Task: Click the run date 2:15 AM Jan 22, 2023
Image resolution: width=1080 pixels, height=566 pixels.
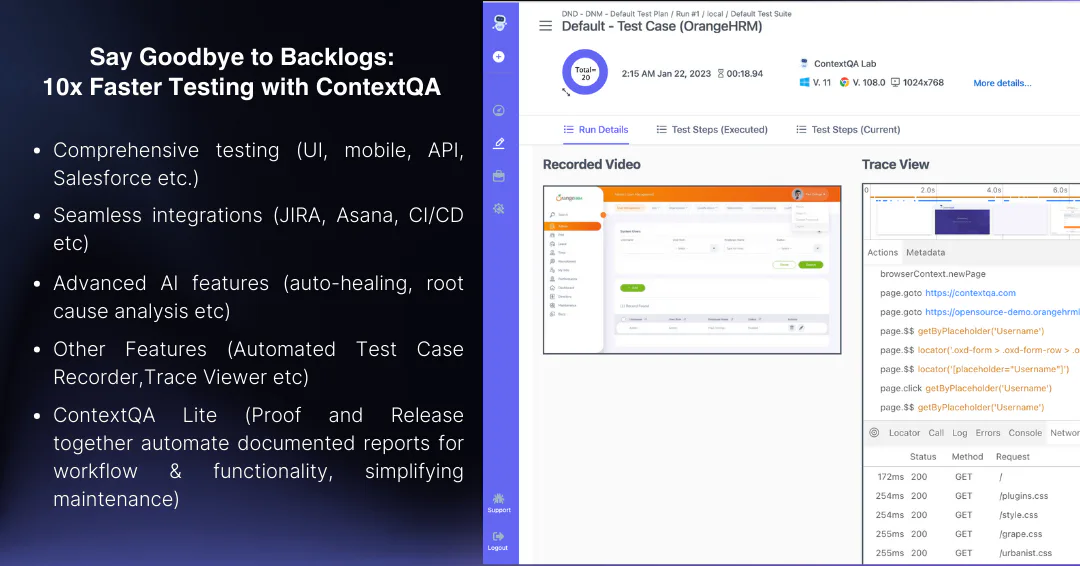Action: [666, 74]
